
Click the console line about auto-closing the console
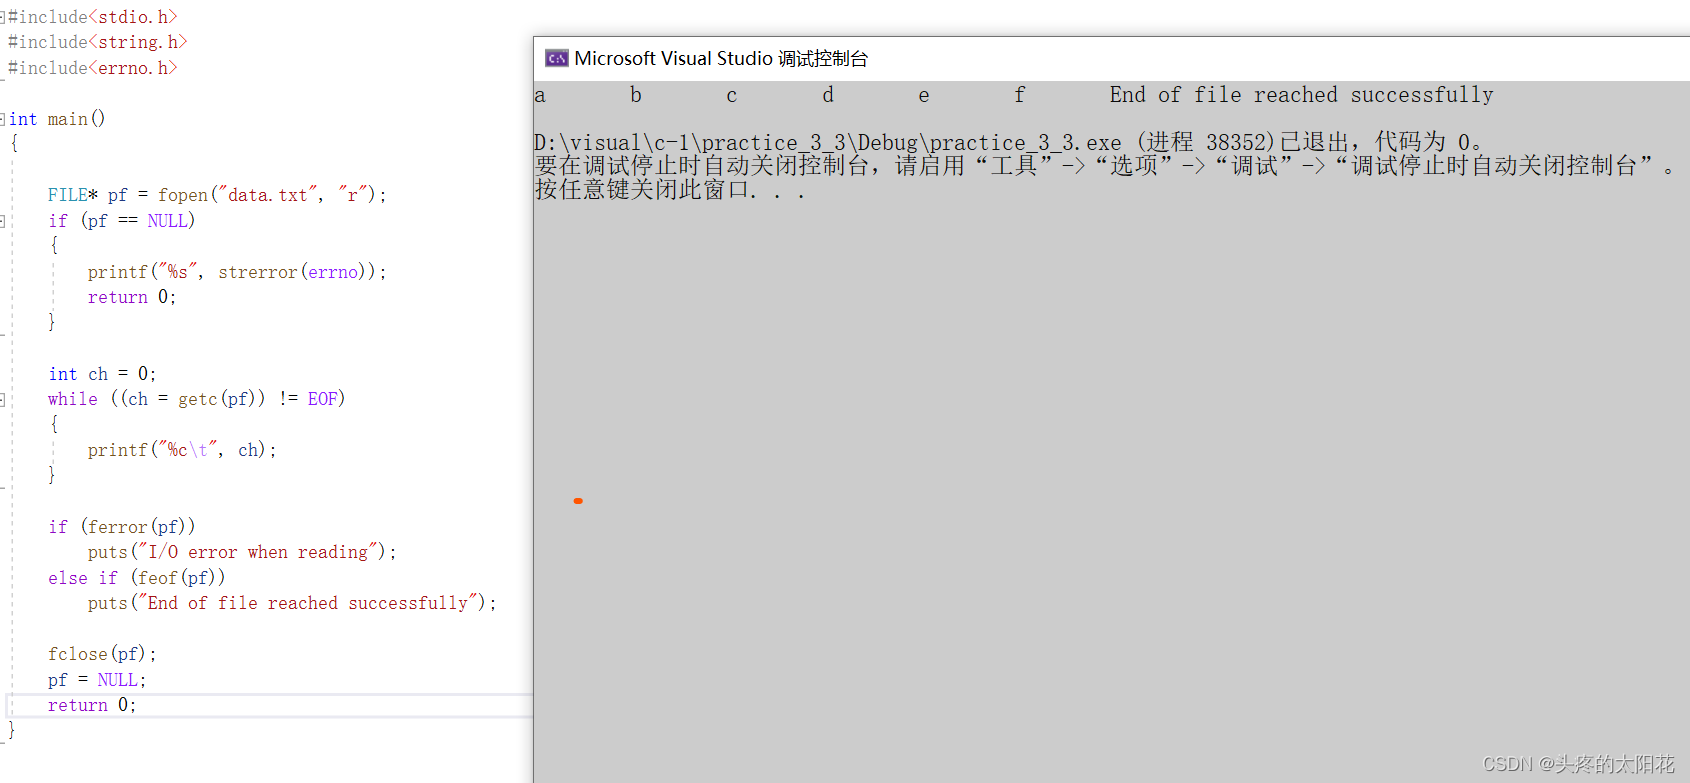pos(1104,166)
